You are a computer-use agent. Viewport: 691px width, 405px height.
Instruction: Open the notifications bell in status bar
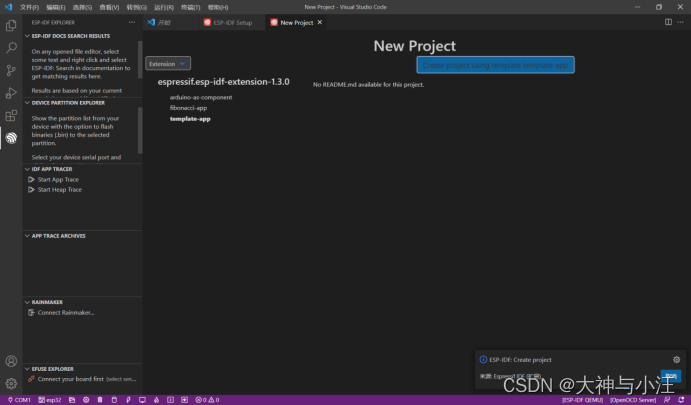coord(681,400)
